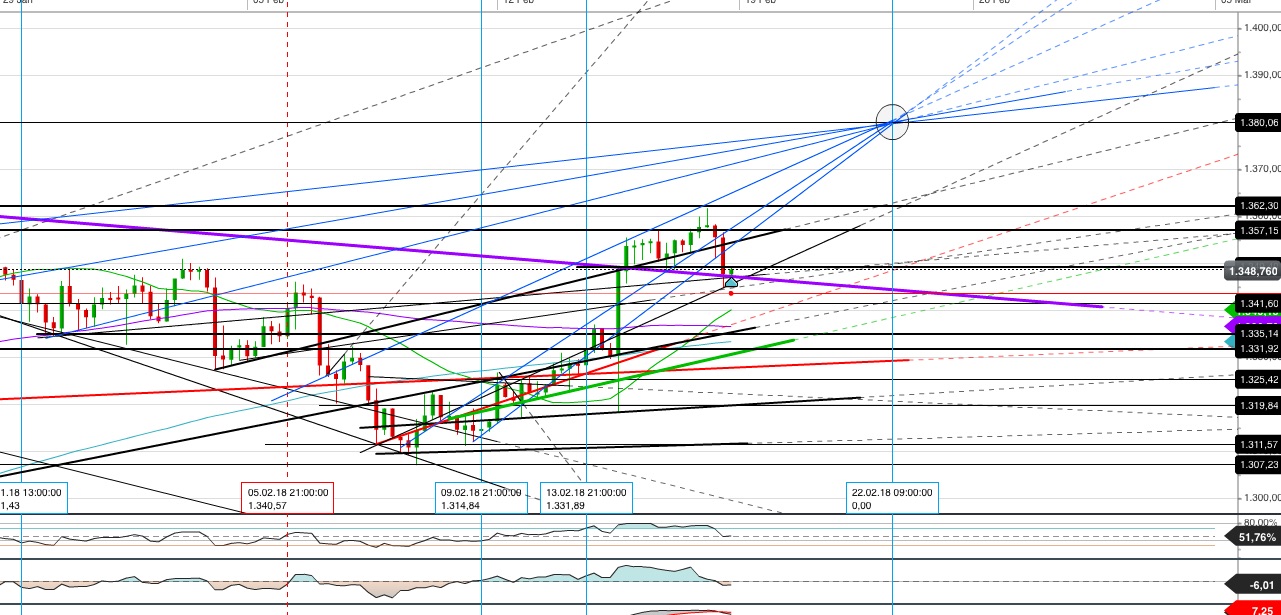1281x615 pixels.
Task: Select the red 05.02.18 21:00:00 date marker
Action: pyautogui.click(x=287, y=498)
